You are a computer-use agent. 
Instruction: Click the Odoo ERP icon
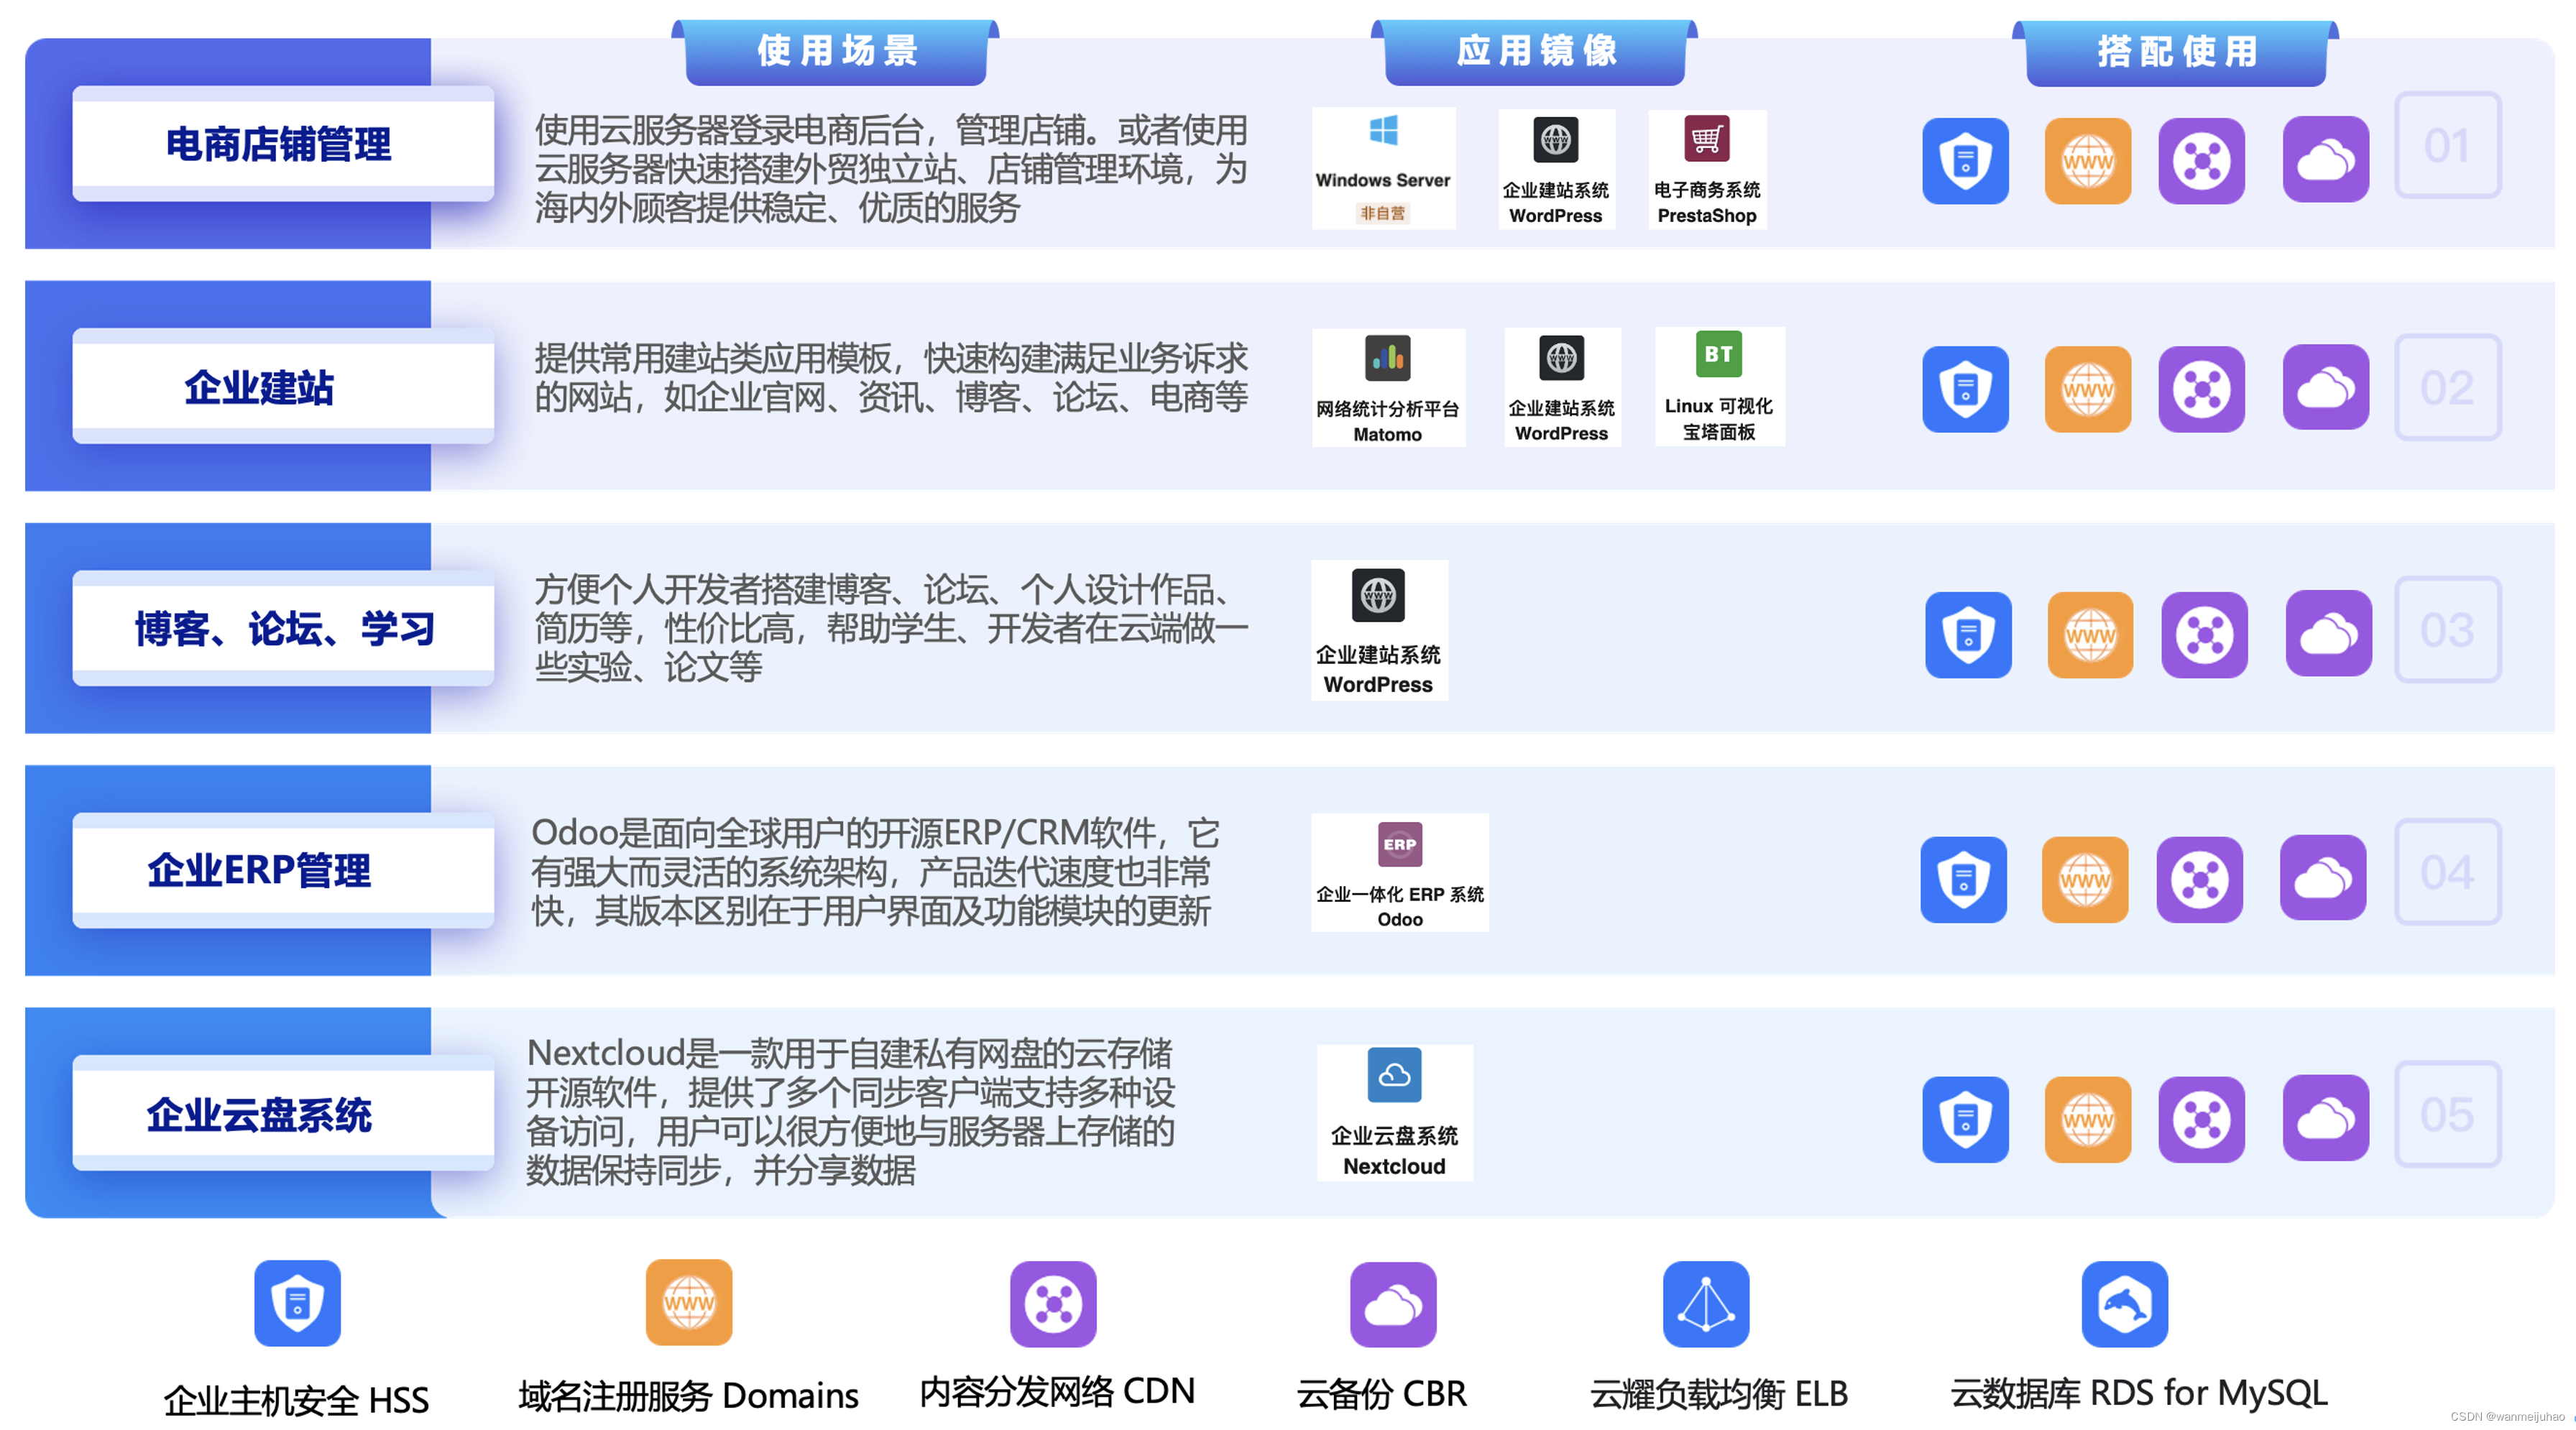pos(1400,845)
